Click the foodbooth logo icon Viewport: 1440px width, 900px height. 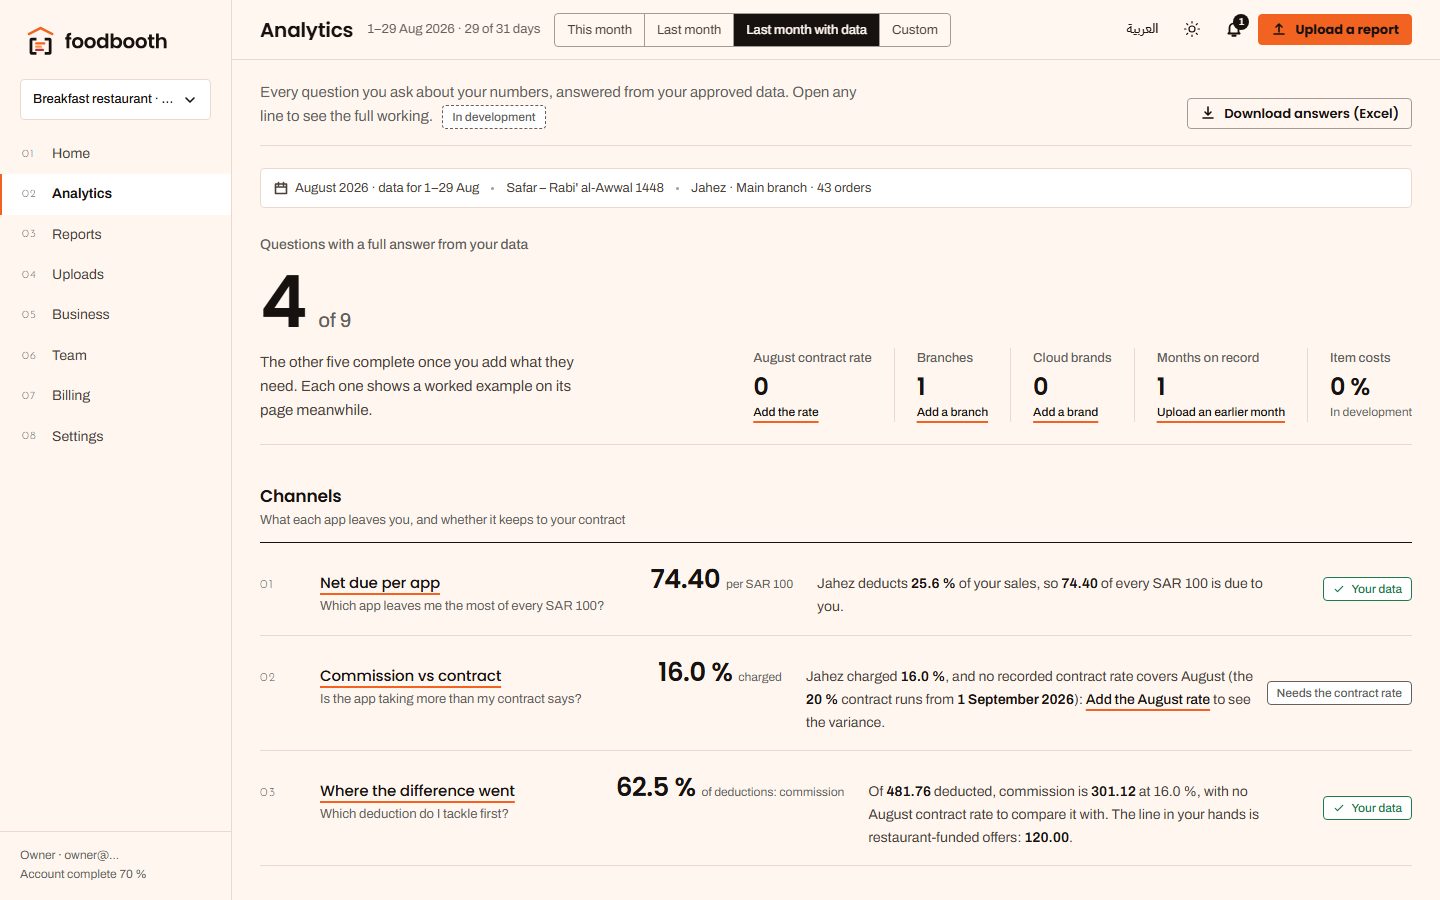click(x=40, y=41)
